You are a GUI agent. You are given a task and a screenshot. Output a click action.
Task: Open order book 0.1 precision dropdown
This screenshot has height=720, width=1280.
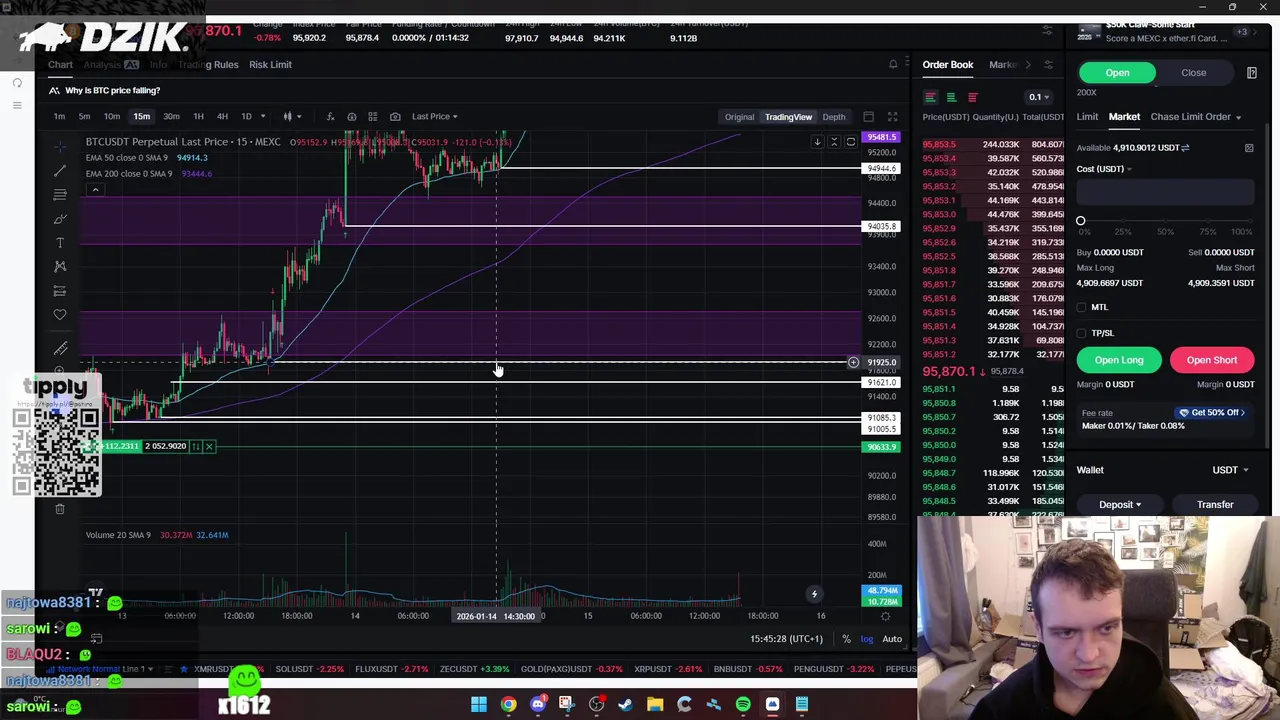1038,97
